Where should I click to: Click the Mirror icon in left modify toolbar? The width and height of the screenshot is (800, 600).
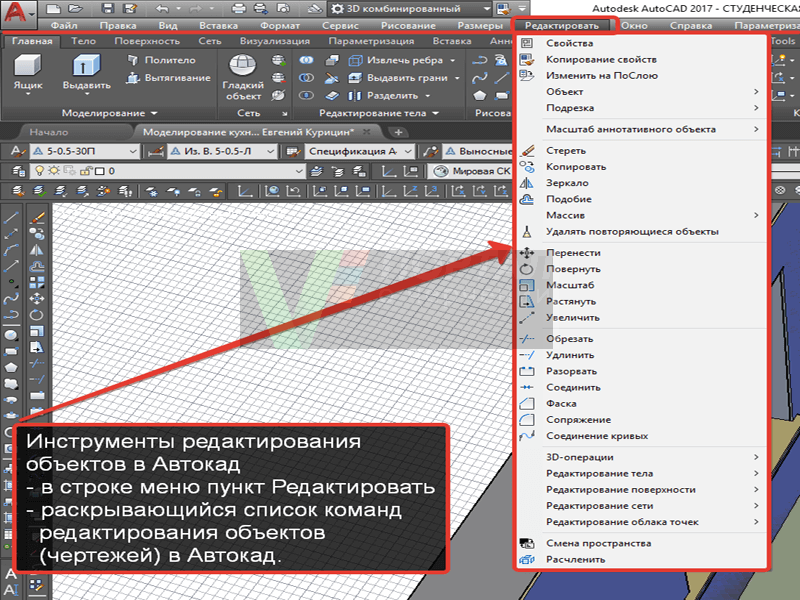(37, 250)
